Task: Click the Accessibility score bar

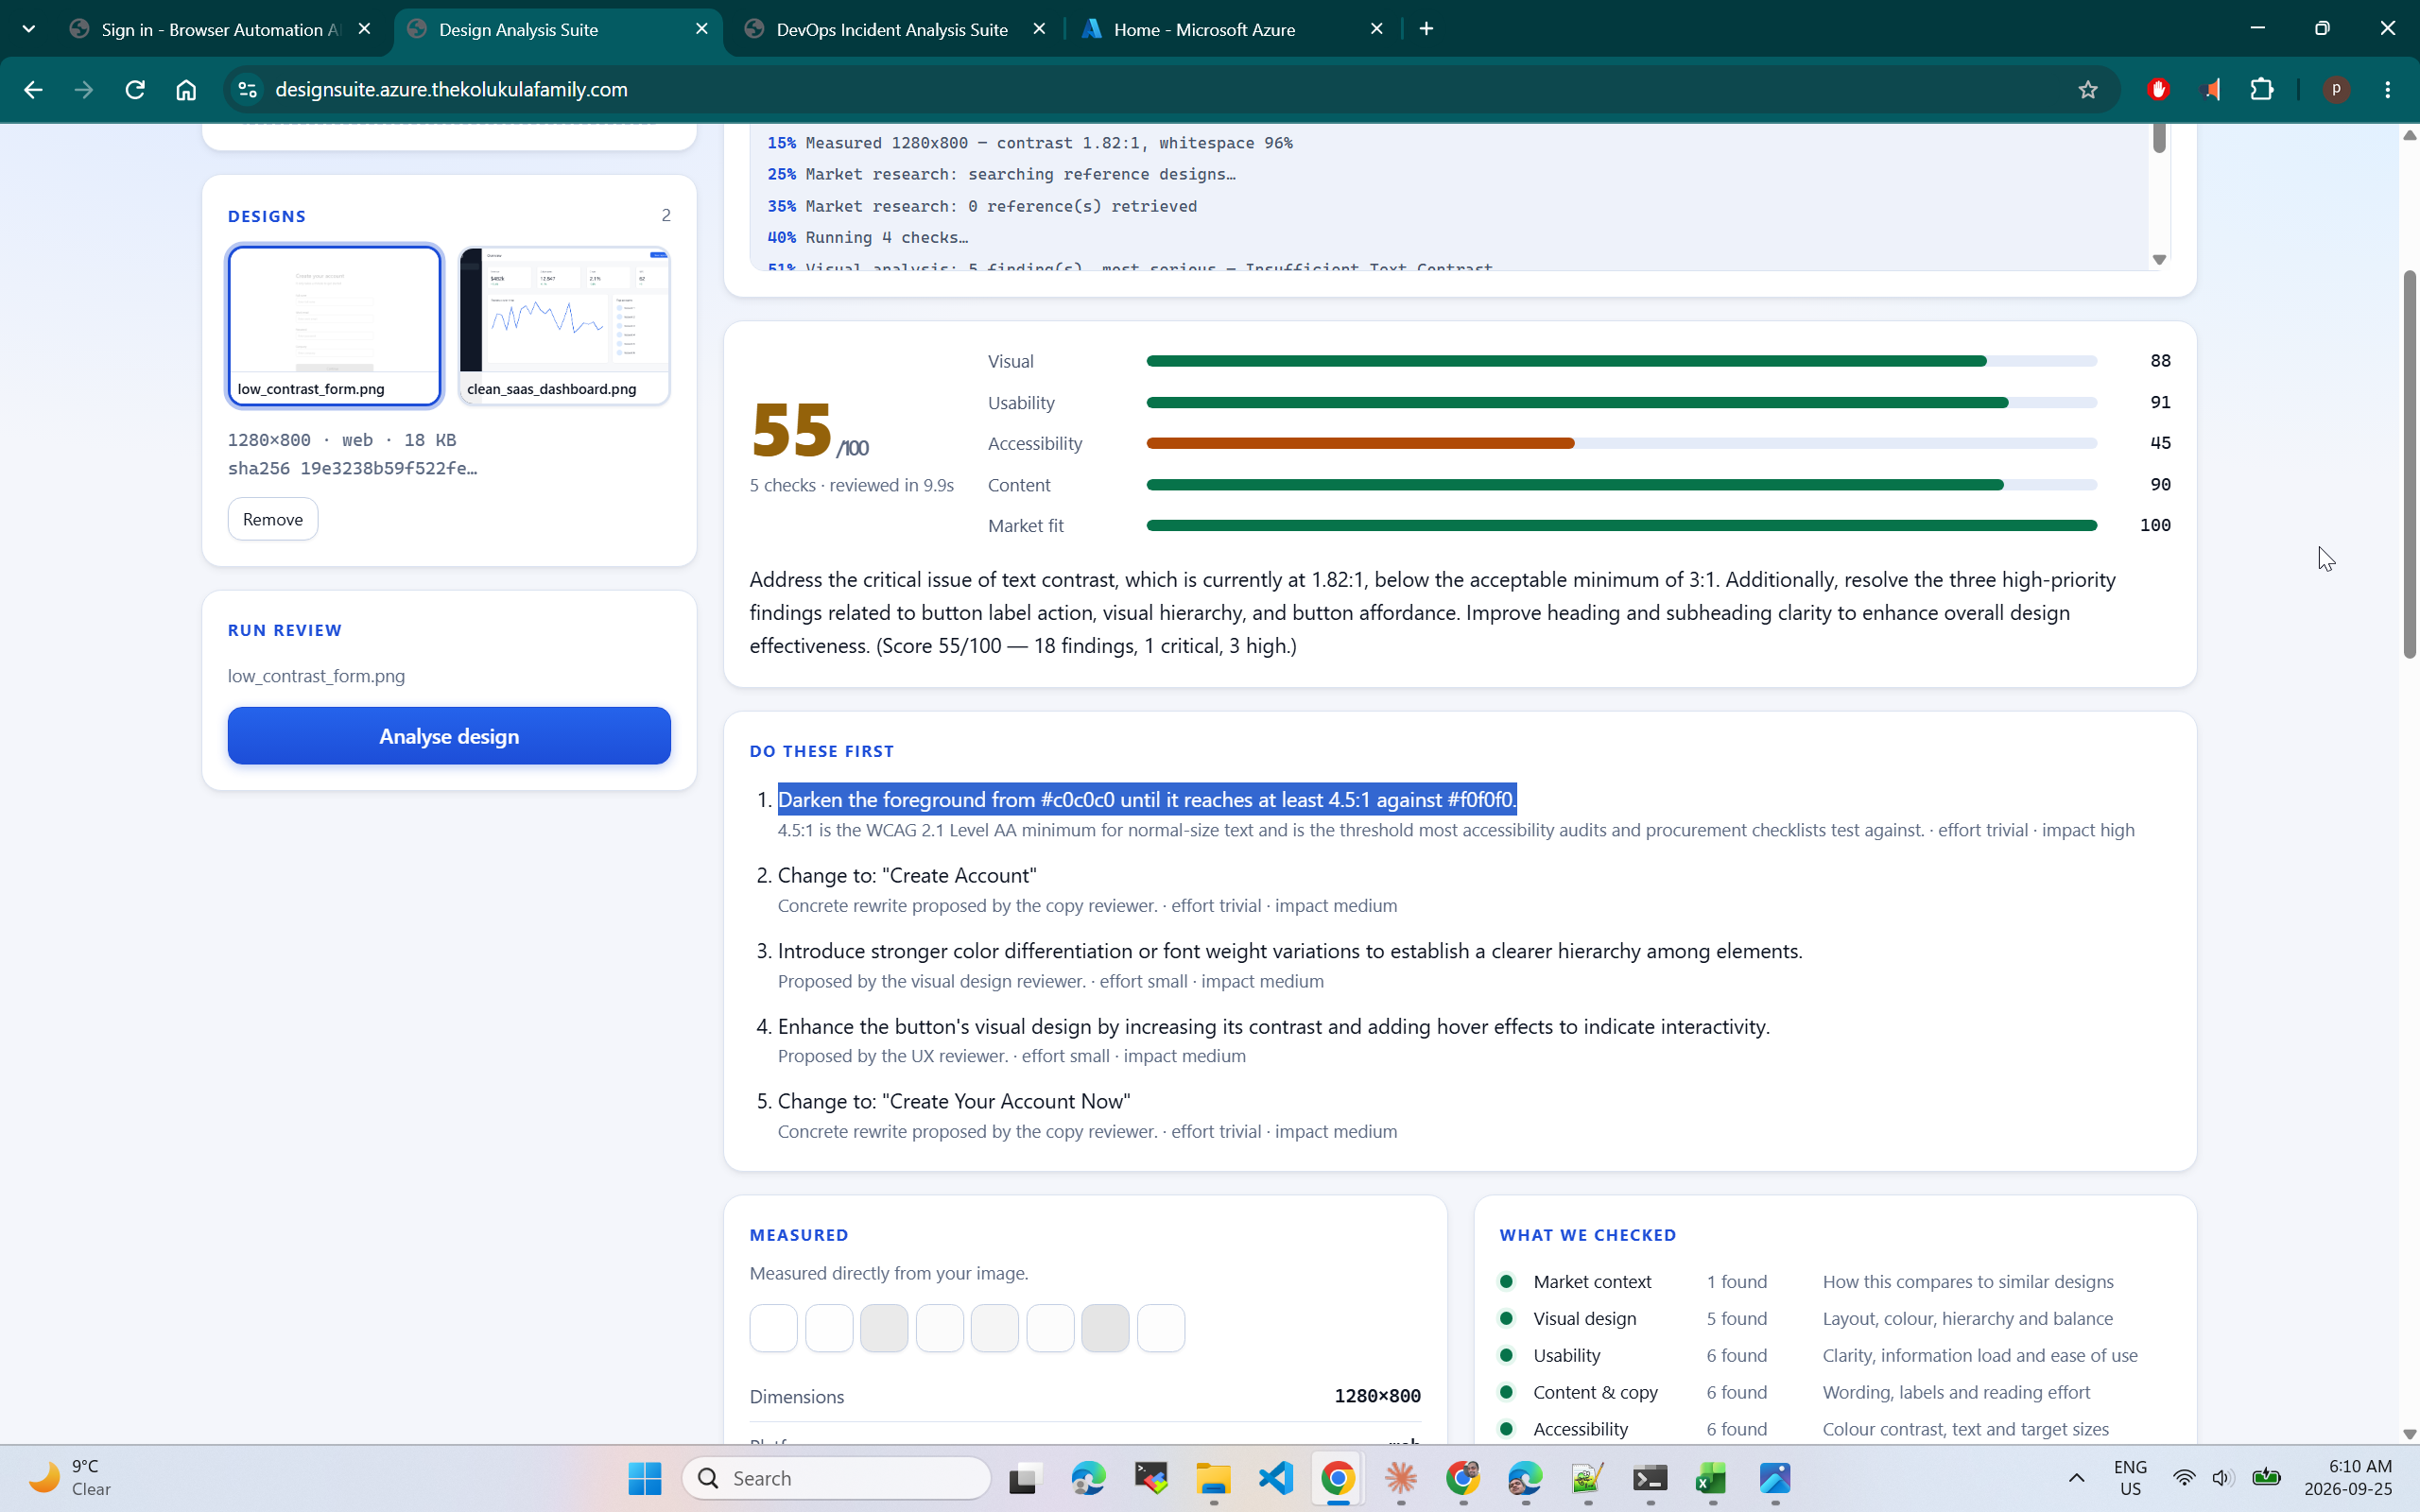Action: coord(1621,443)
